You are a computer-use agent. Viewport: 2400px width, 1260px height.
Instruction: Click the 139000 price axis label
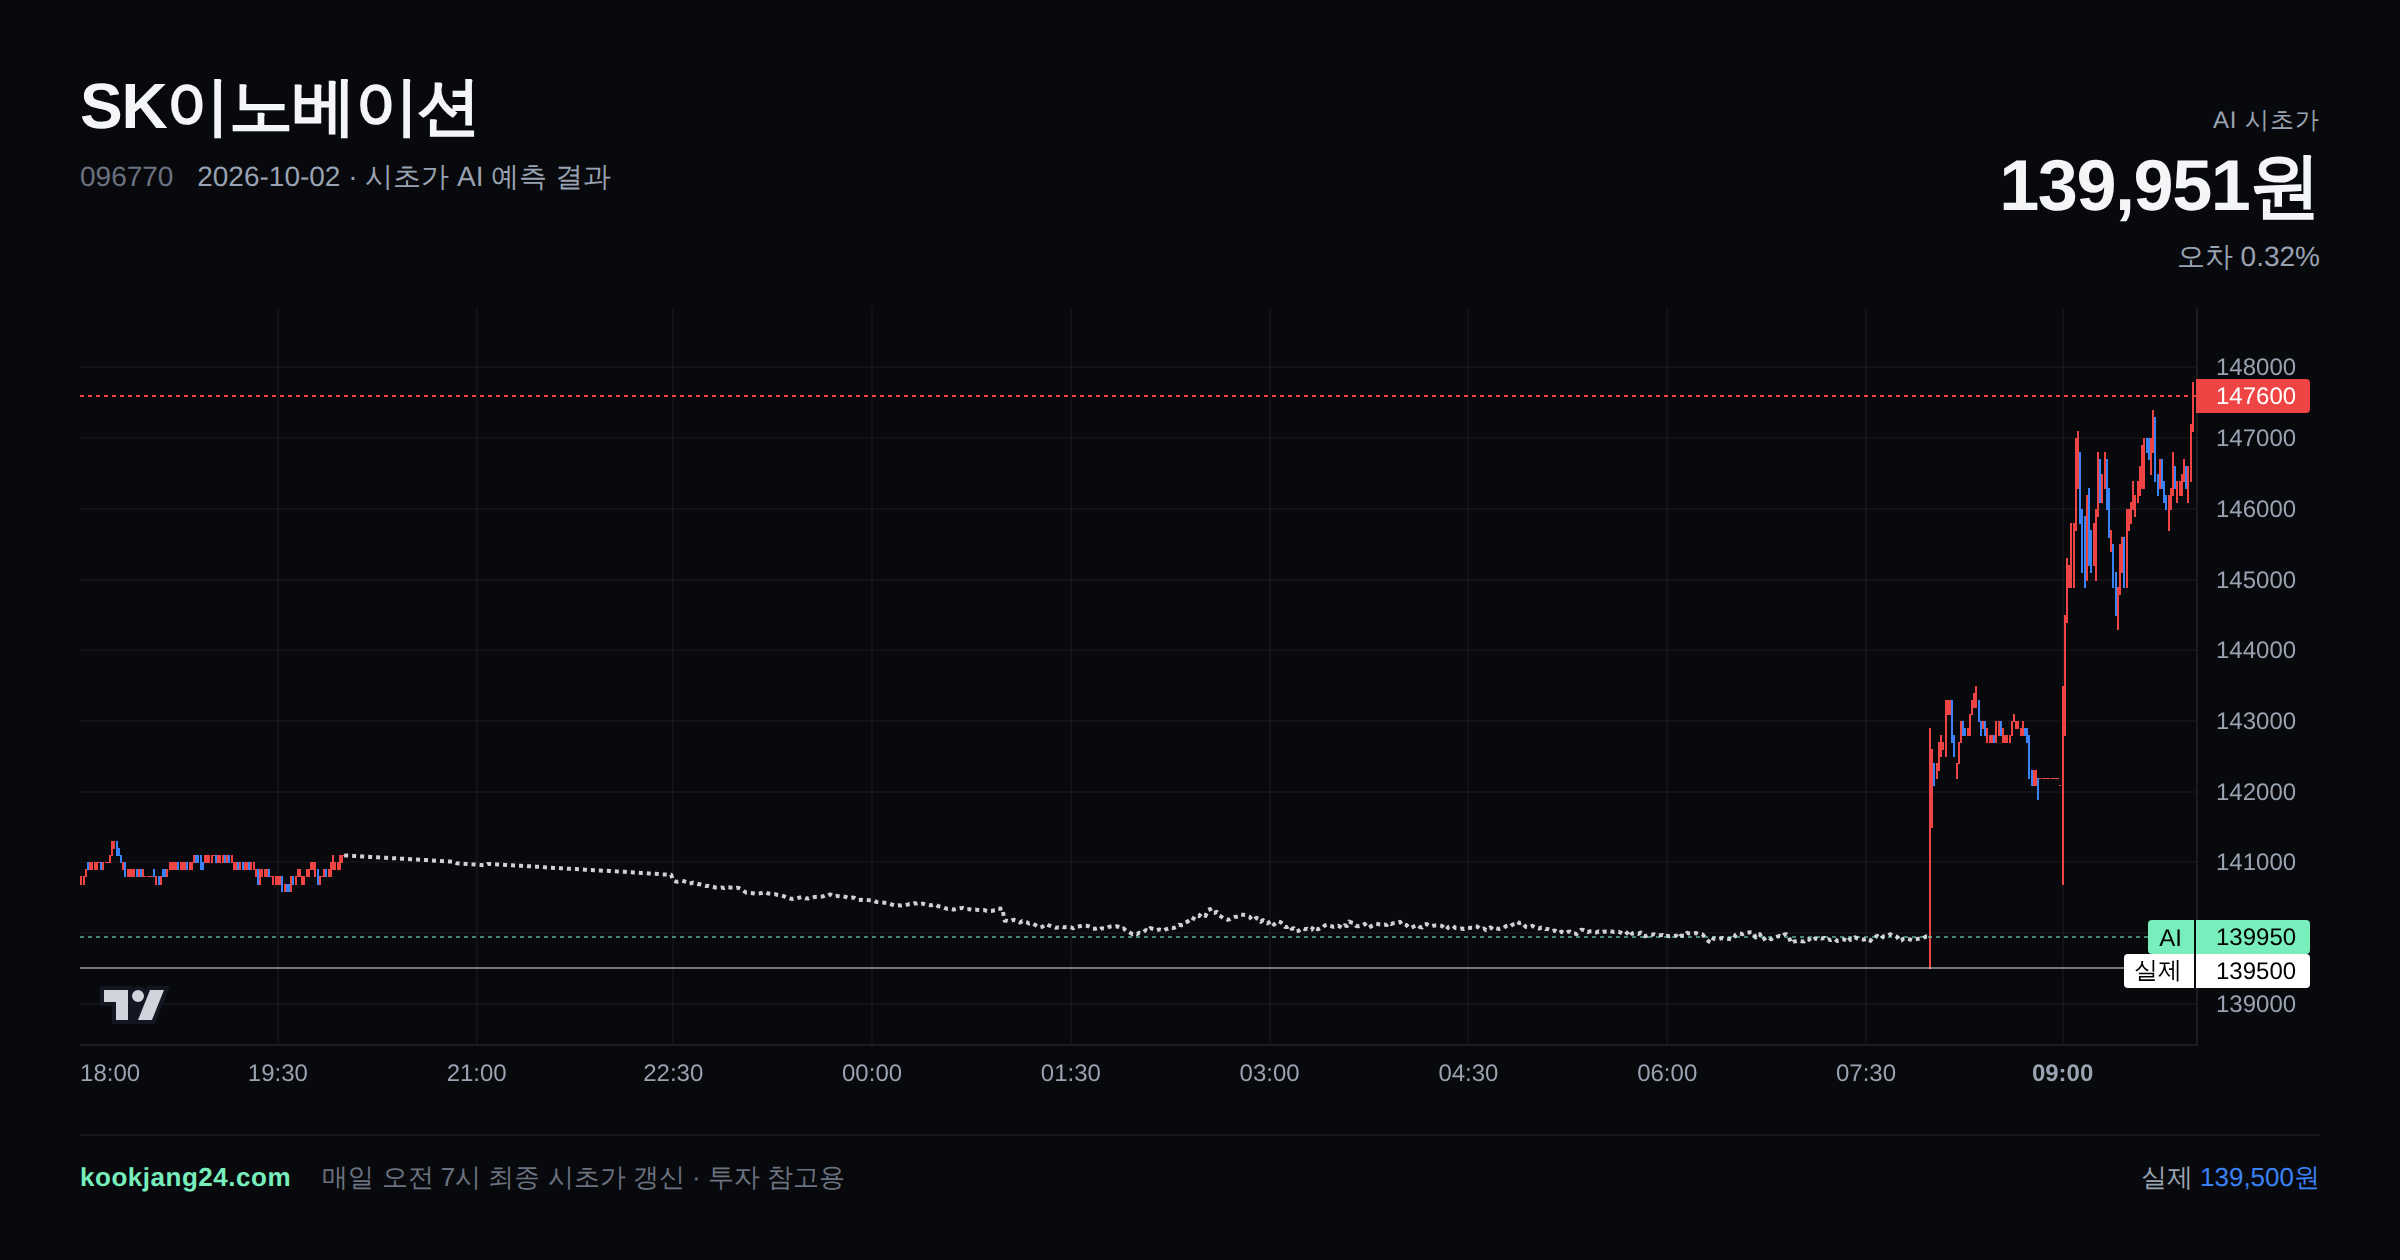(2255, 1004)
